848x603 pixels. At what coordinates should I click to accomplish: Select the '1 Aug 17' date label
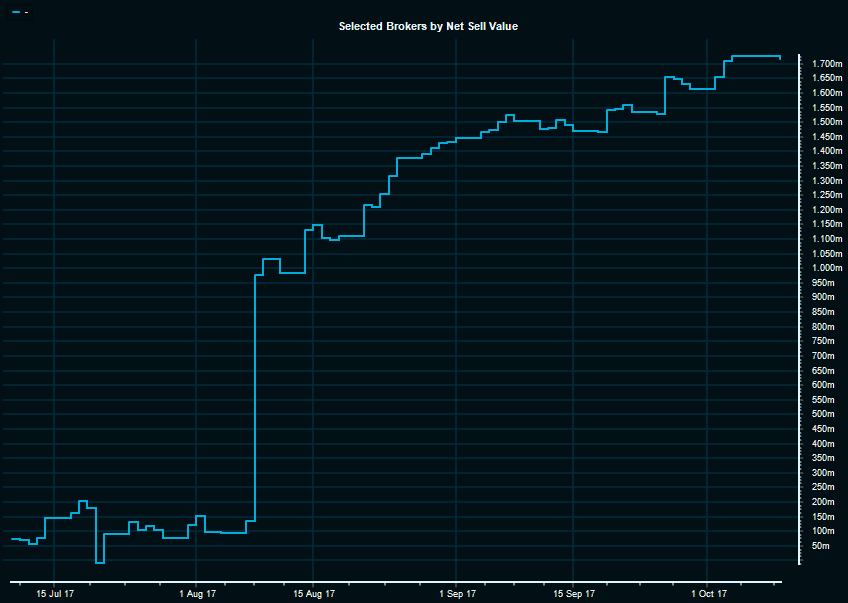(196, 594)
